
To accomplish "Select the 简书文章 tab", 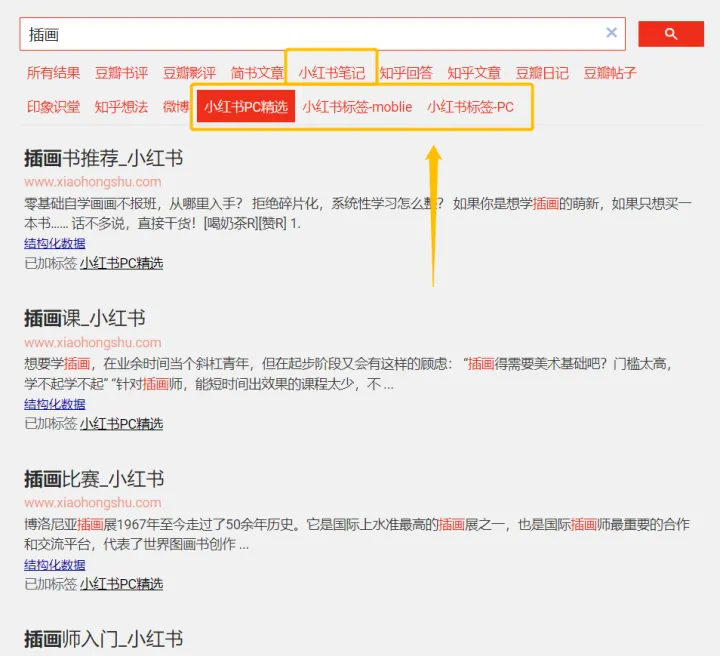I will (x=257, y=73).
